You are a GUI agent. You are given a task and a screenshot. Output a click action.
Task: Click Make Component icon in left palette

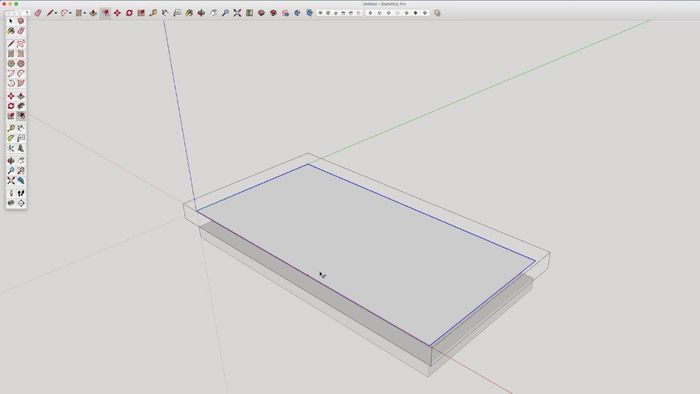(x=21, y=21)
